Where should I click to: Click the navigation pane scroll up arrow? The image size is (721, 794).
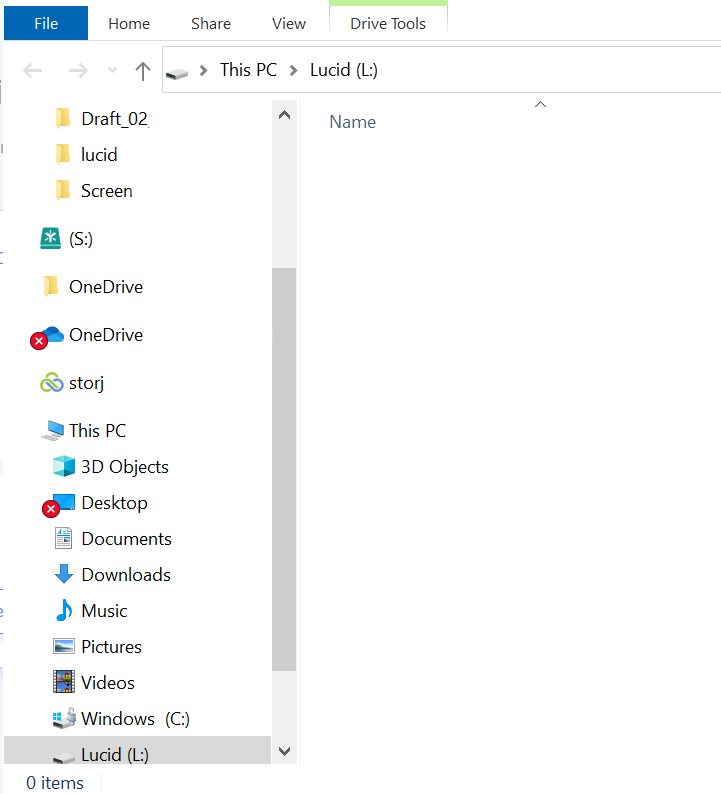click(285, 115)
